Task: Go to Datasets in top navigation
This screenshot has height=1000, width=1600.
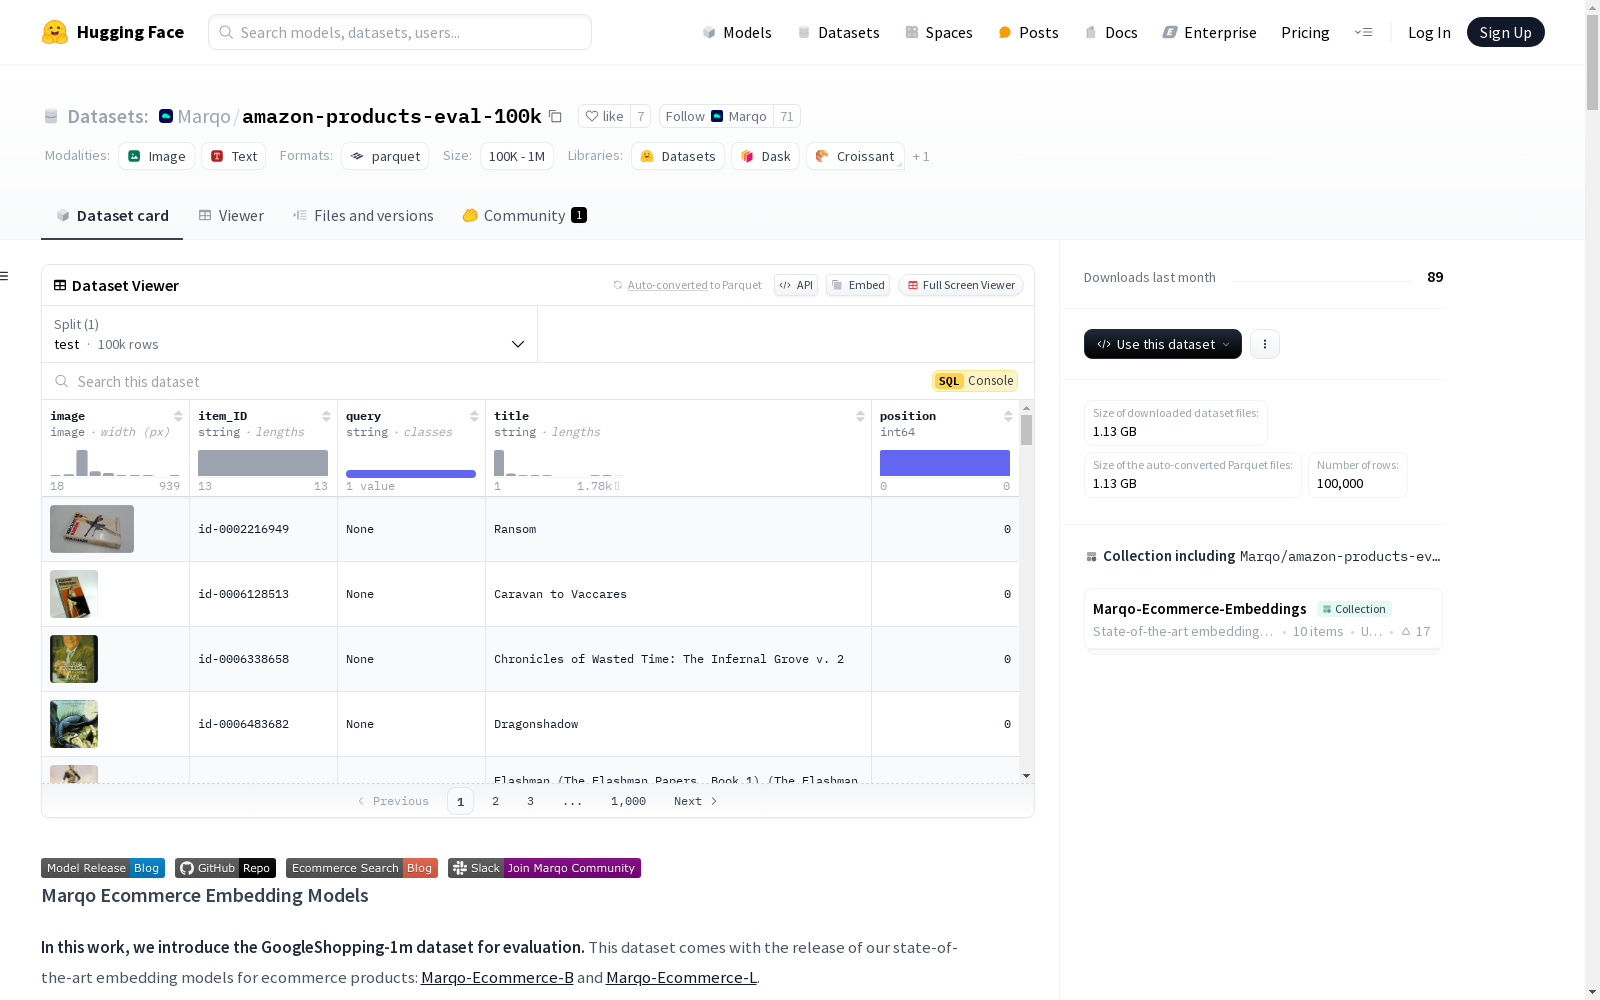Action: coord(838,32)
